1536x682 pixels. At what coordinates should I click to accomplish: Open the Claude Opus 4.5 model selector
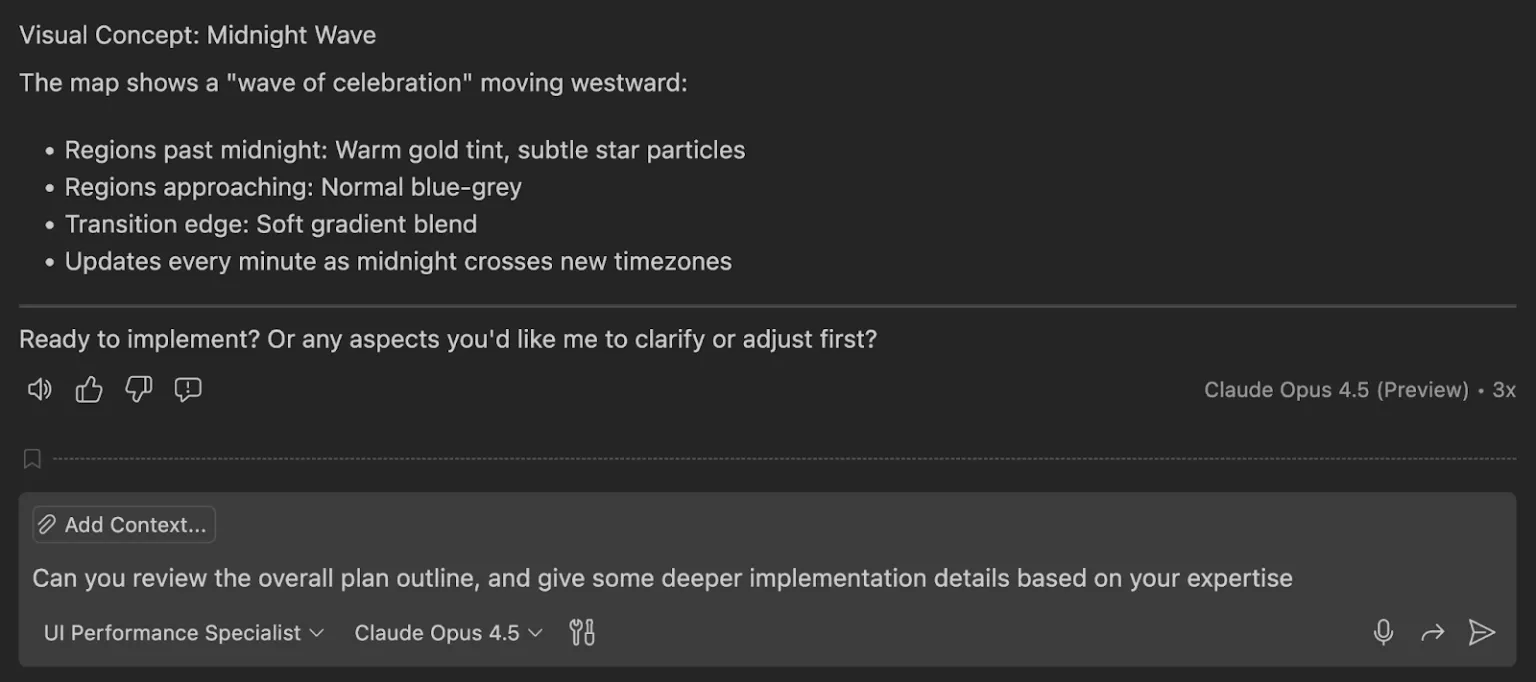[x=437, y=632]
